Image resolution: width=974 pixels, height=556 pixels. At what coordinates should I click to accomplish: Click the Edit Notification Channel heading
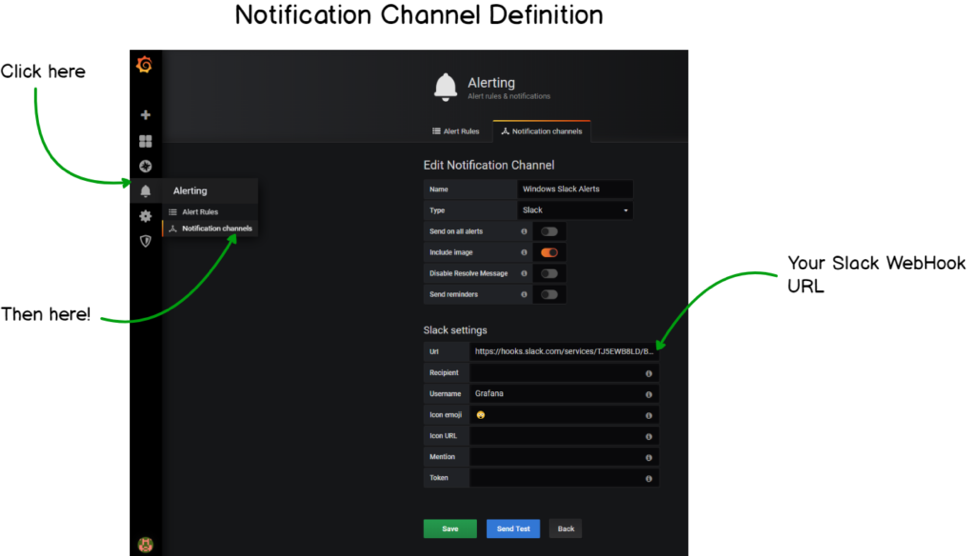tap(489, 165)
